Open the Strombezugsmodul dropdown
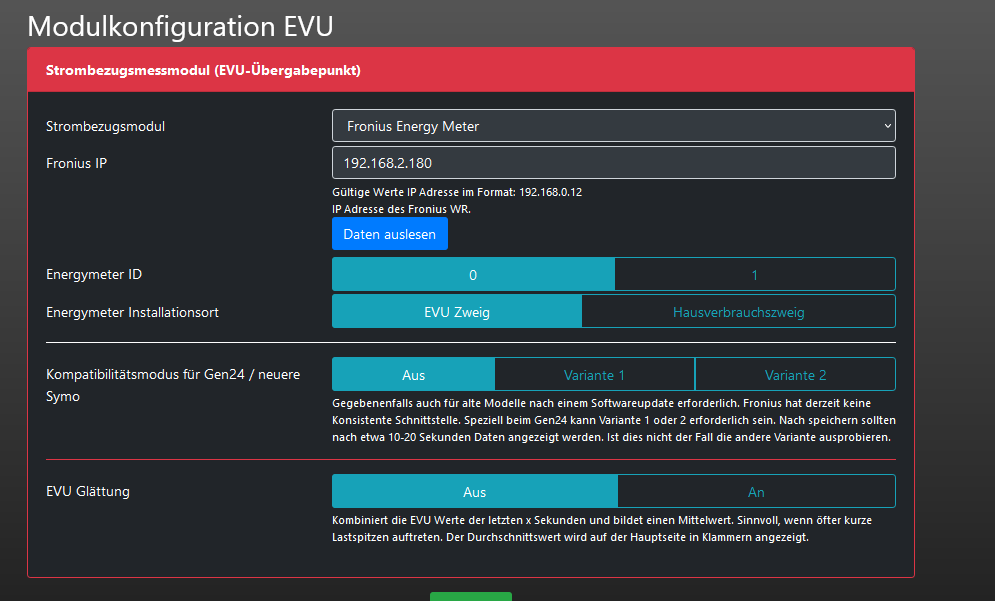The width and height of the screenshot is (995, 601). pos(613,126)
